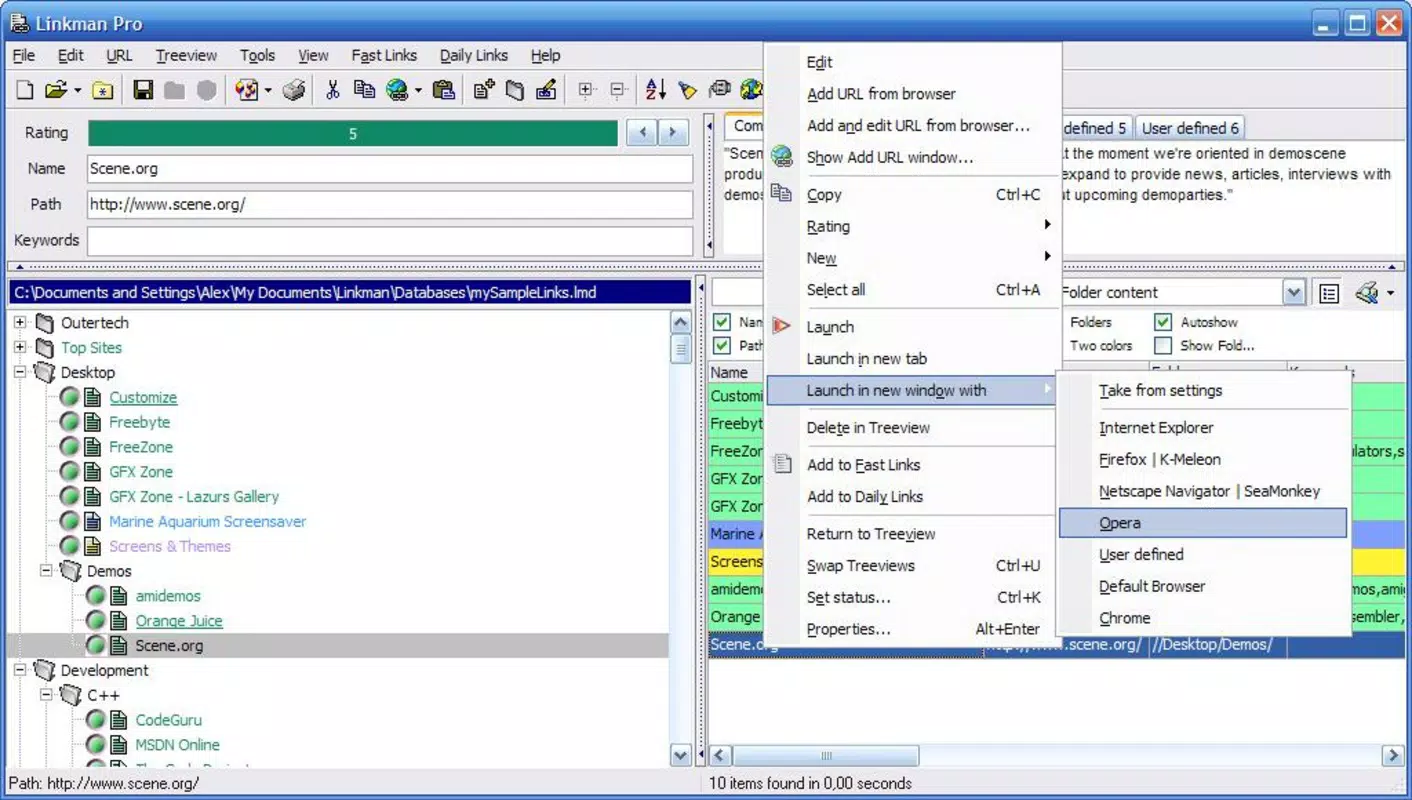Choose Opera from the browser submenu
The image size is (1412, 800).
pos(1202,523)
